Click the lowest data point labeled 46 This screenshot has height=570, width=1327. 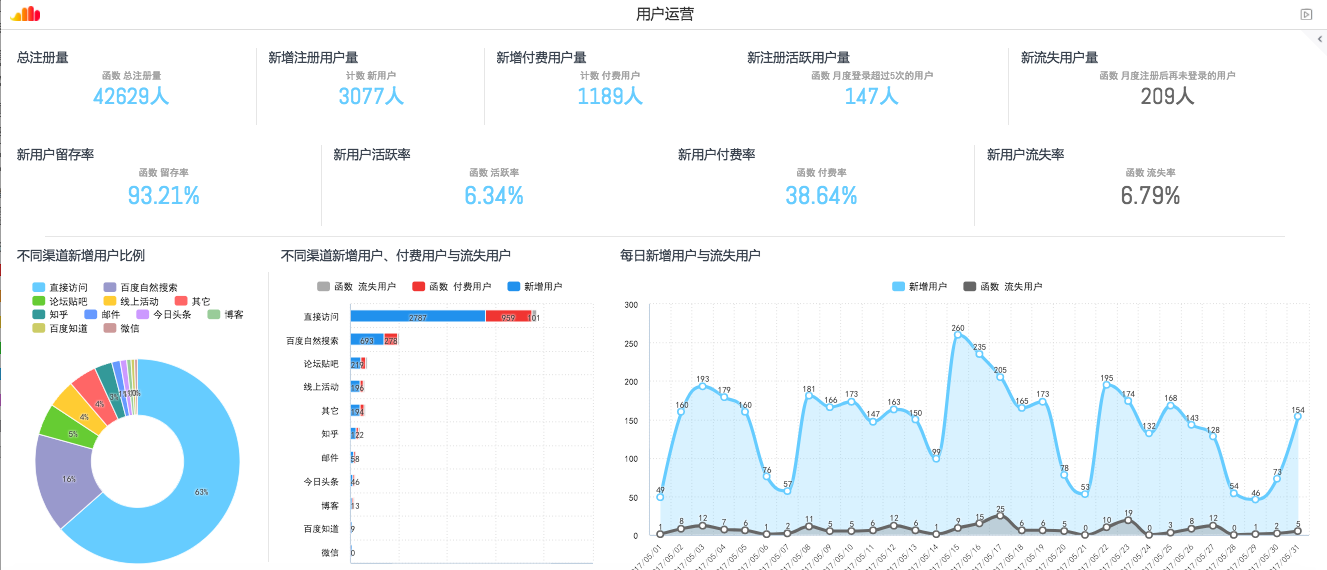1255,499
